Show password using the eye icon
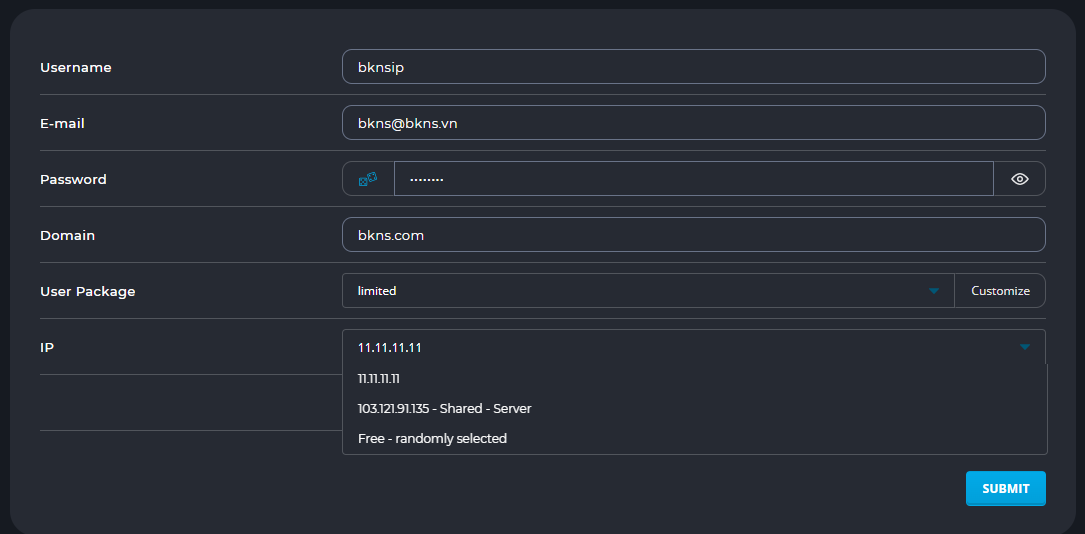 point(1019,179)
